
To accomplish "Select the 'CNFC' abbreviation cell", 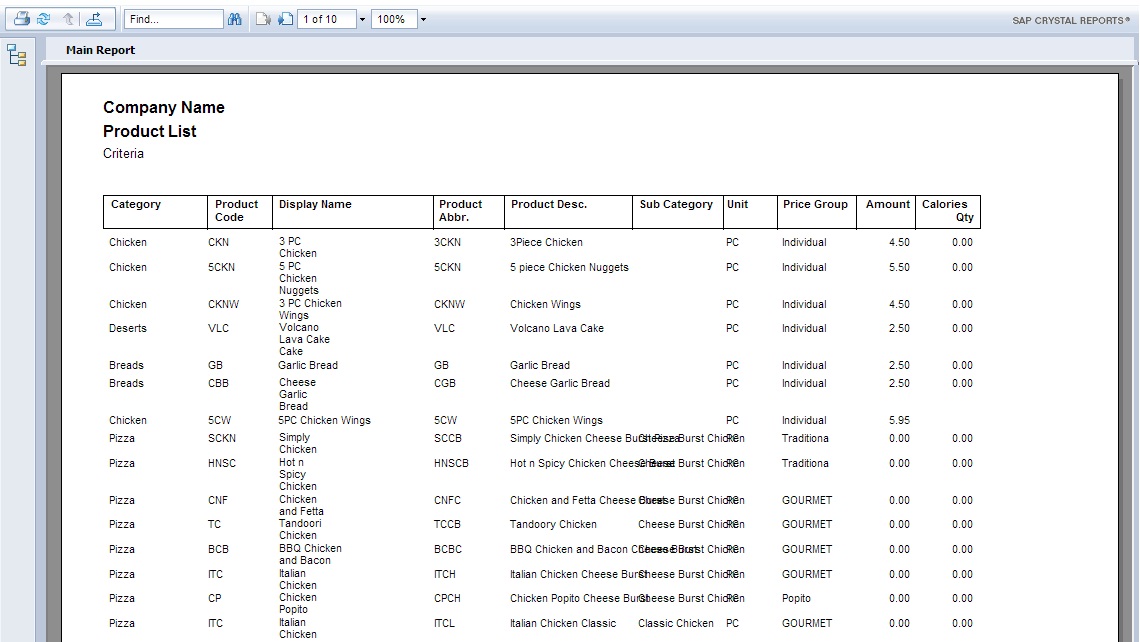I will click(447, 500).
